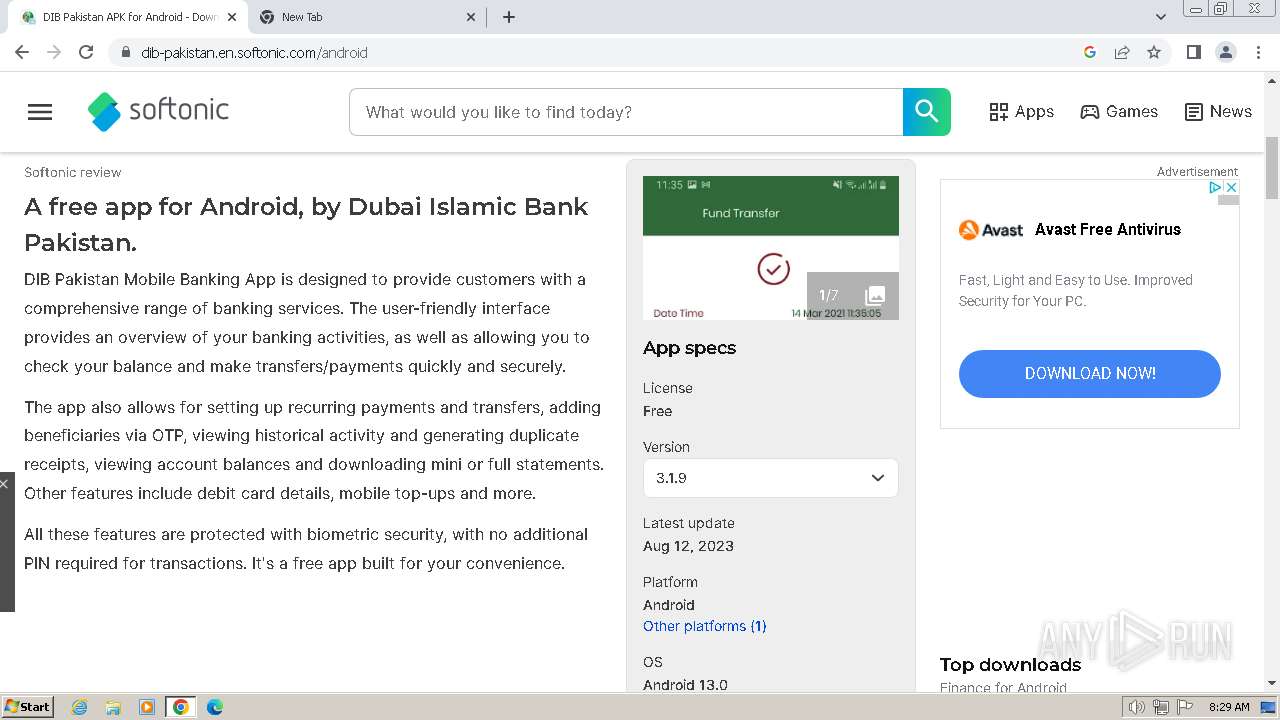This screenshot has width=1280, height=720.
Task: Click the green search magnifier button
Action: tap(926, 112)
